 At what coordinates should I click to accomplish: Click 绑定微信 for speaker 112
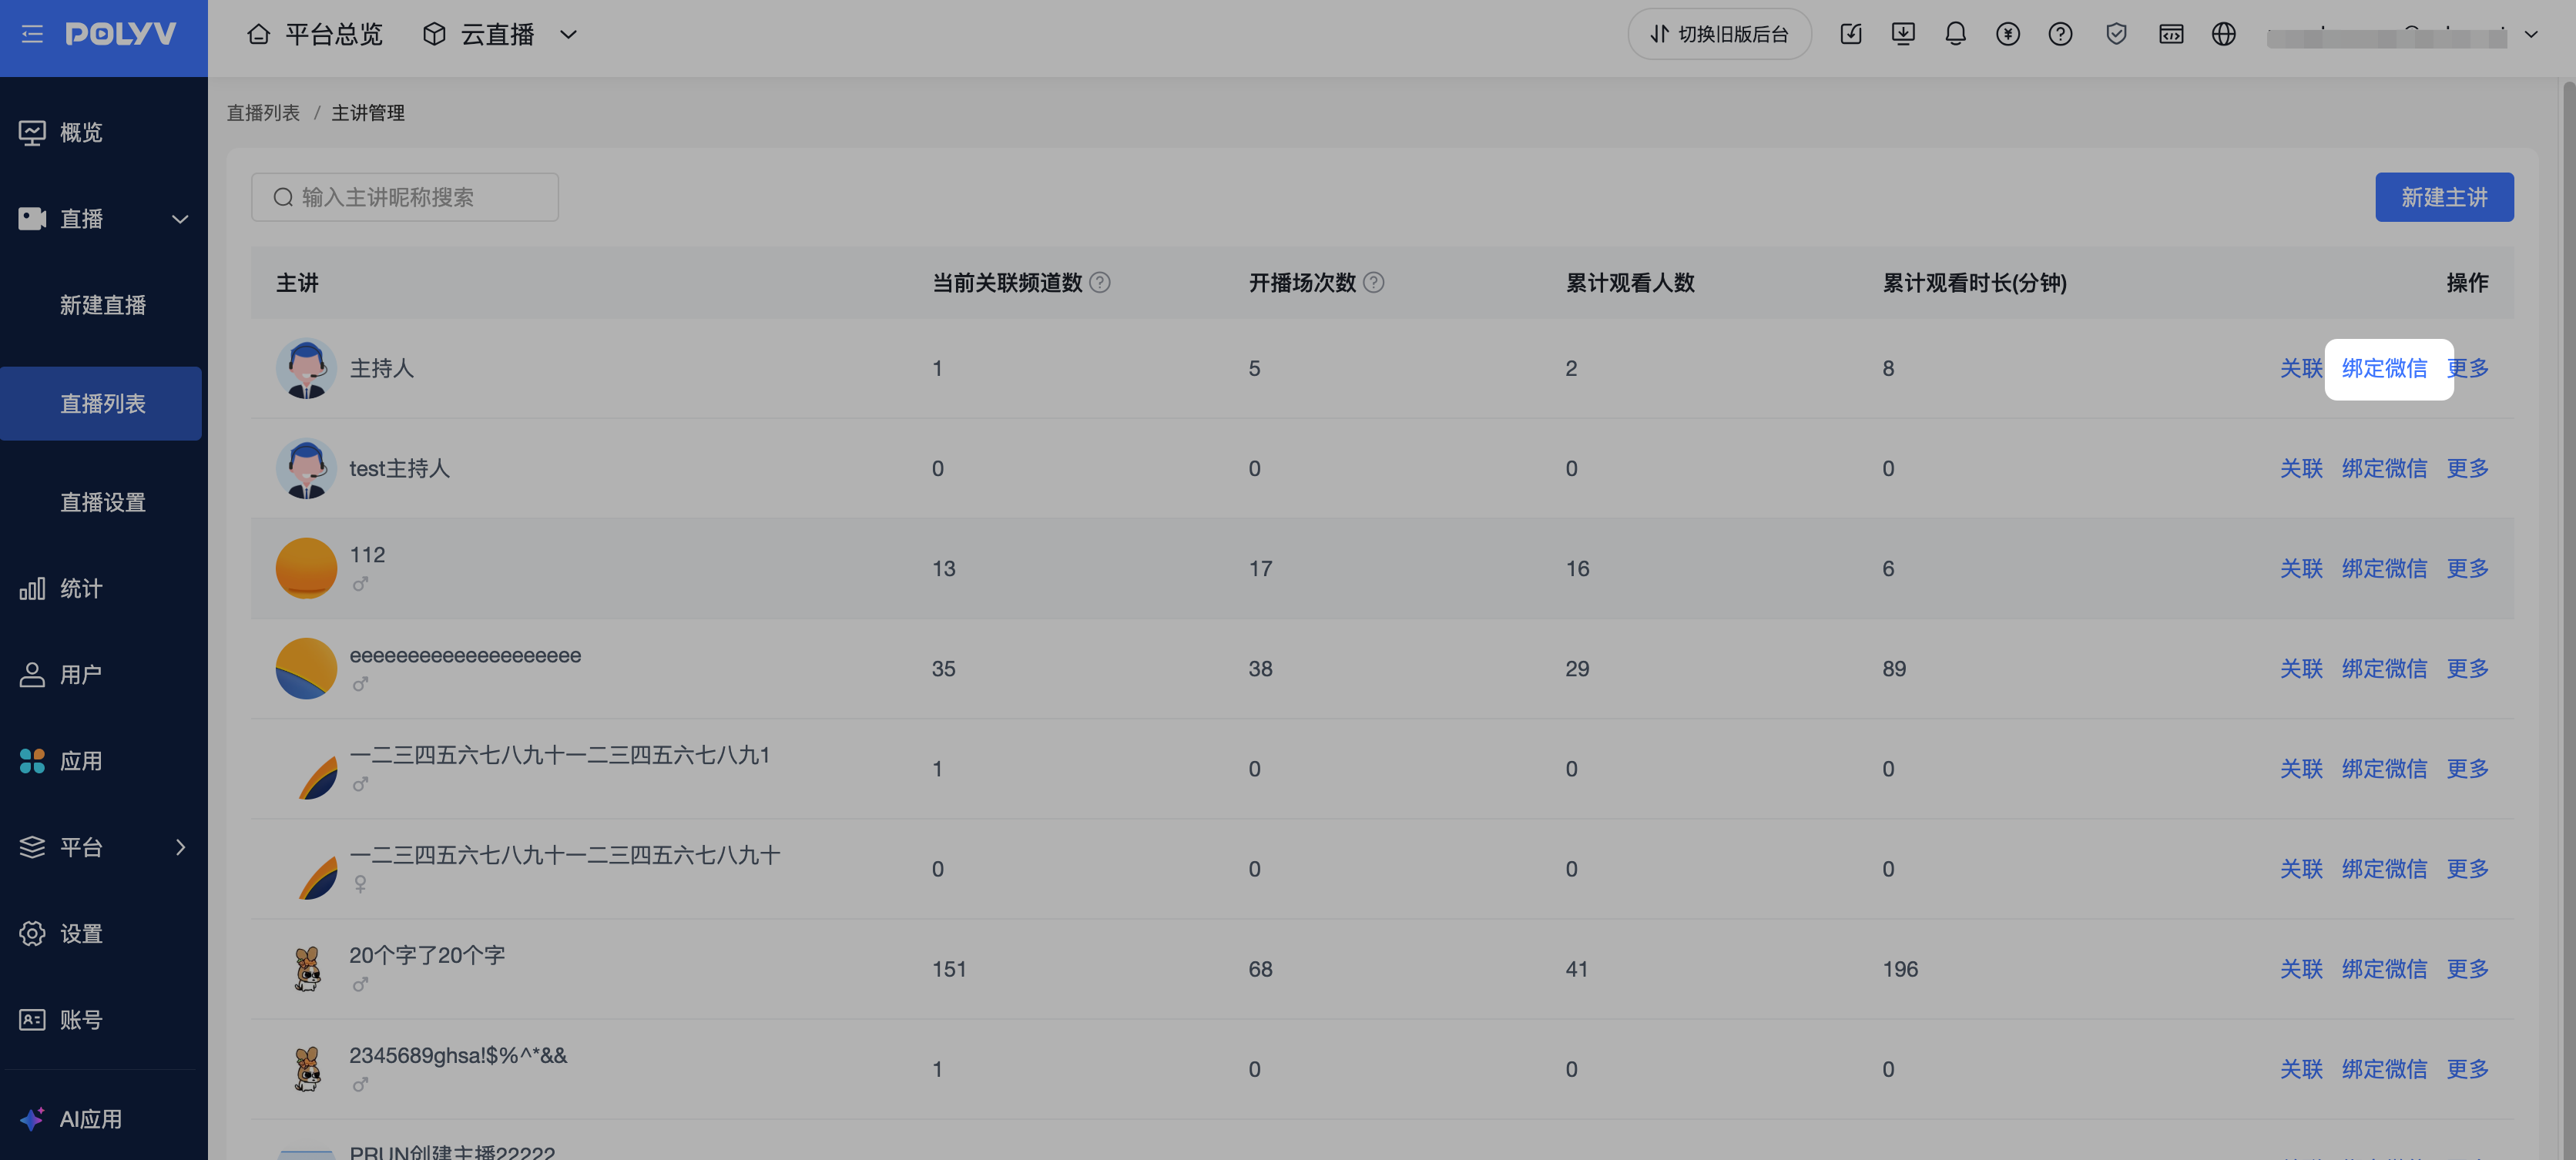2384,569
